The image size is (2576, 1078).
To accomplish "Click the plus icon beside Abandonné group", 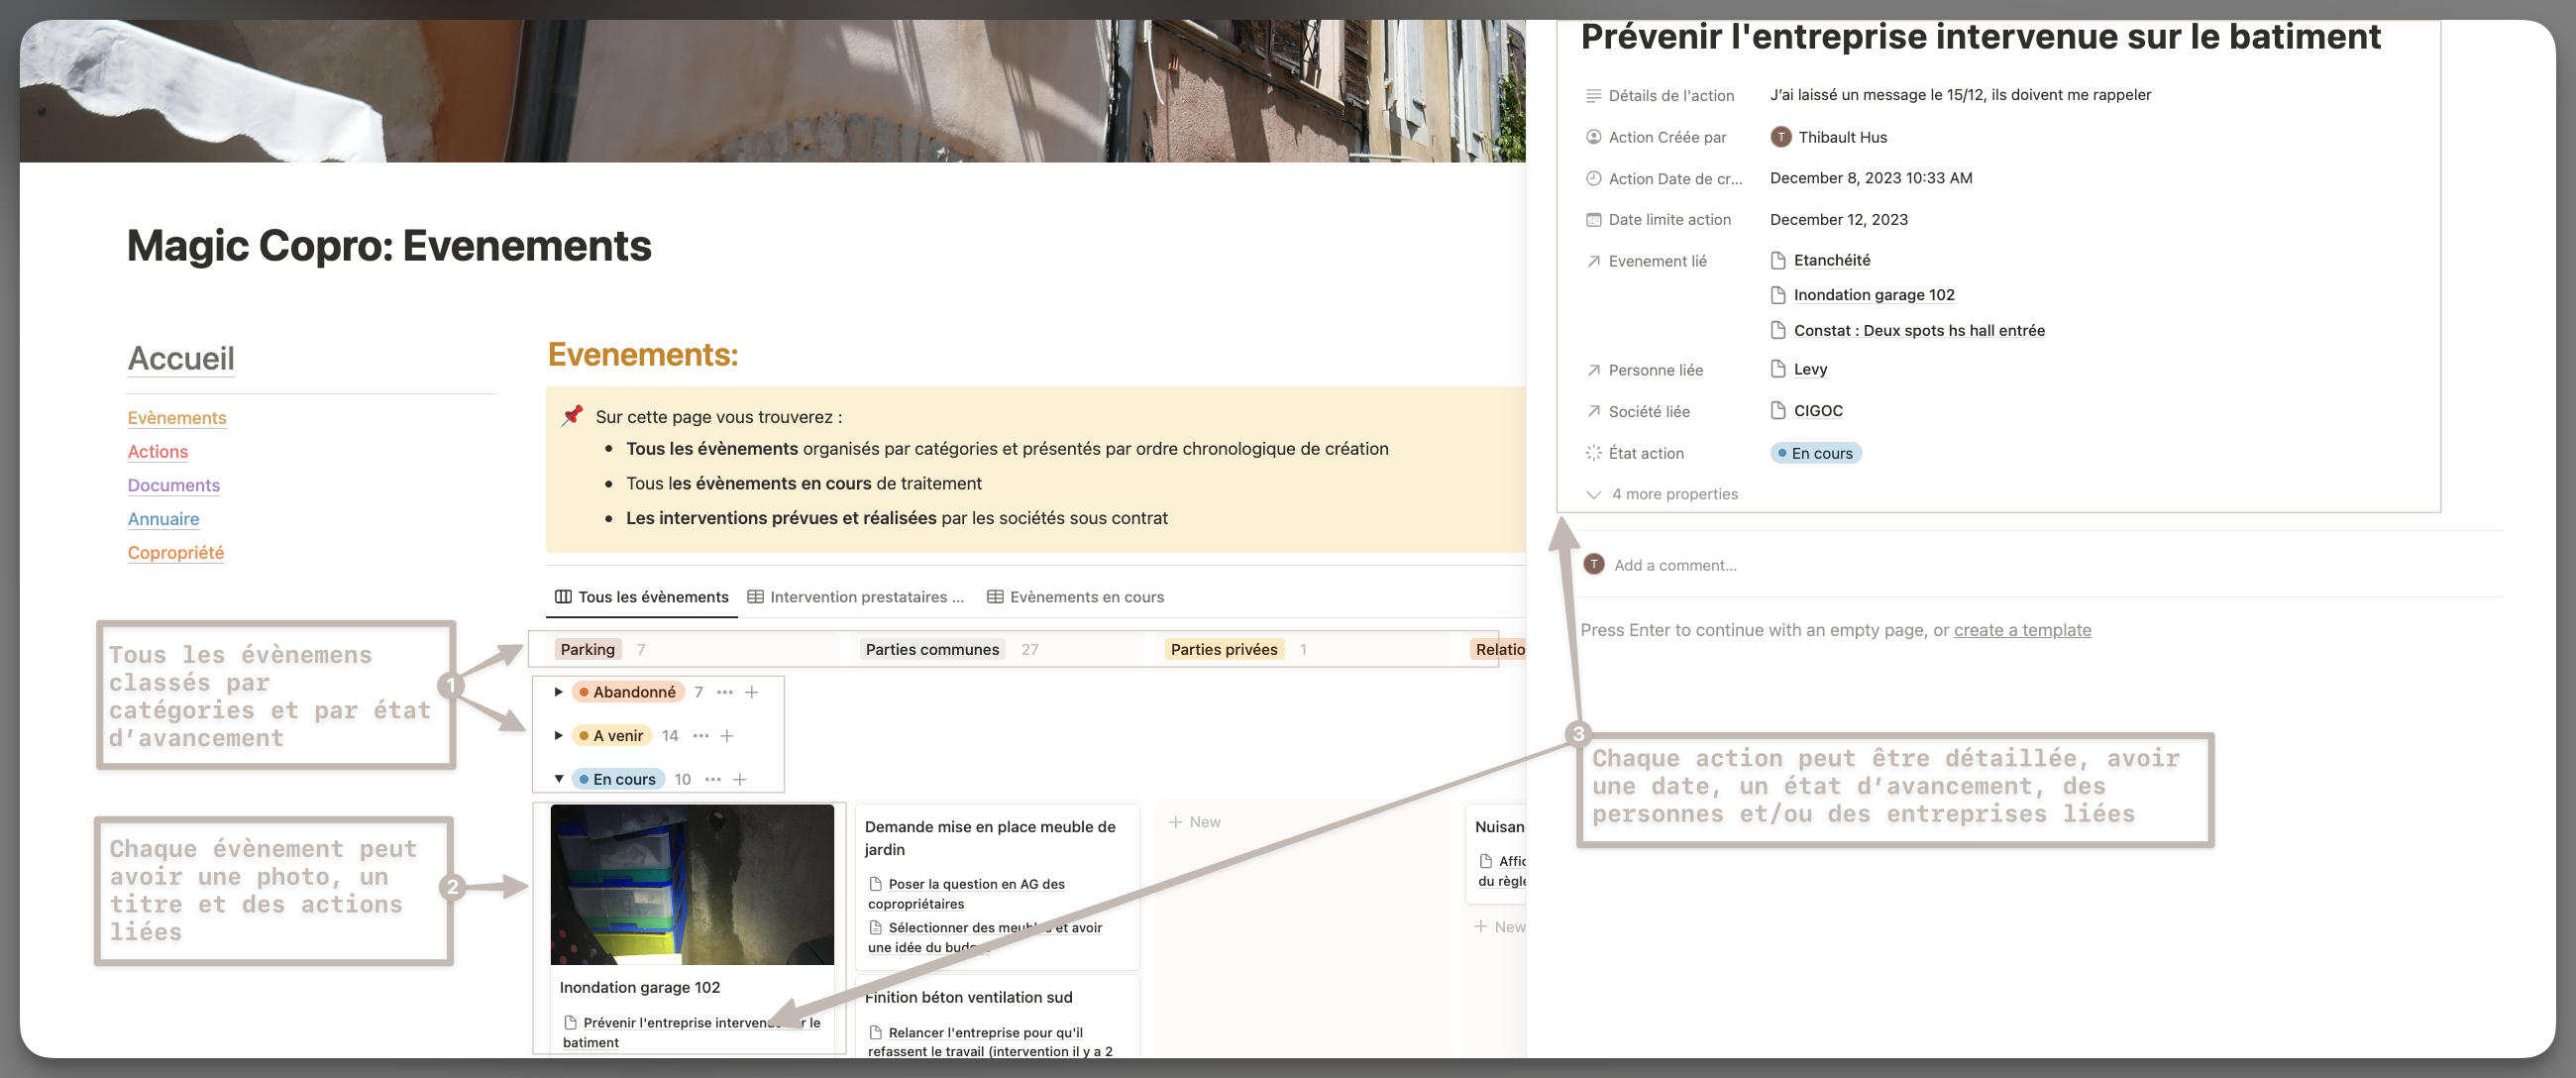I will [752, 692].
